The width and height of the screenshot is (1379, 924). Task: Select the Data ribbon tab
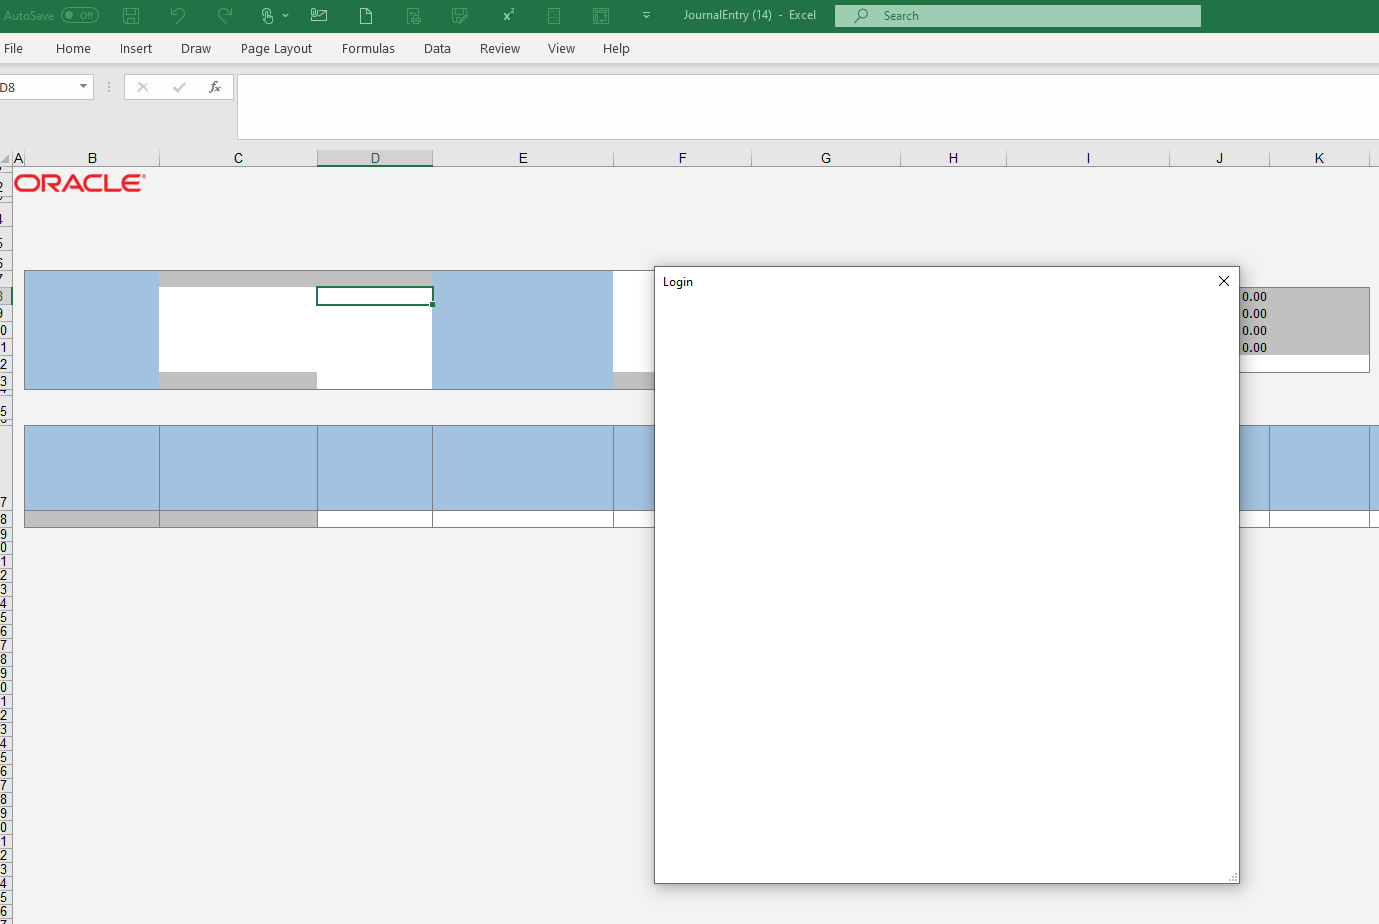(x=437, y=48)
